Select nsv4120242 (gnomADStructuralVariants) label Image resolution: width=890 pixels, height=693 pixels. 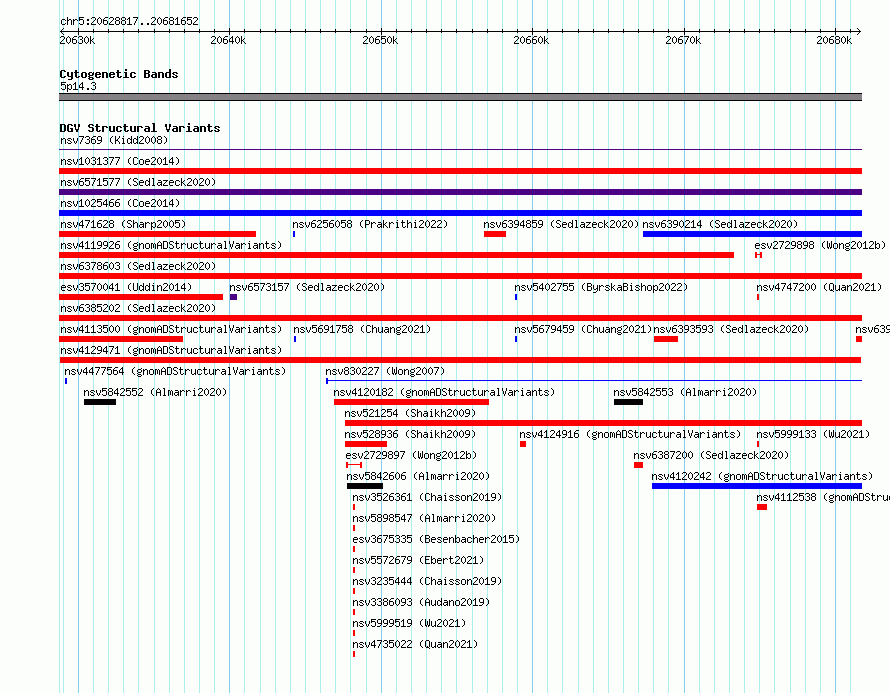[x=762, y=476]
